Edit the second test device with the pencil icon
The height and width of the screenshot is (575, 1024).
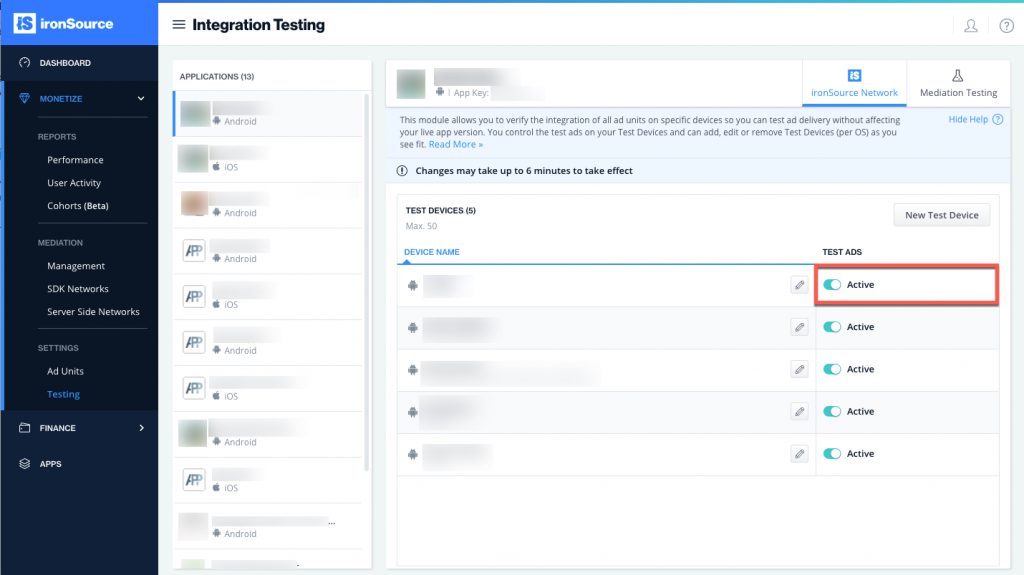coord(799,327)
